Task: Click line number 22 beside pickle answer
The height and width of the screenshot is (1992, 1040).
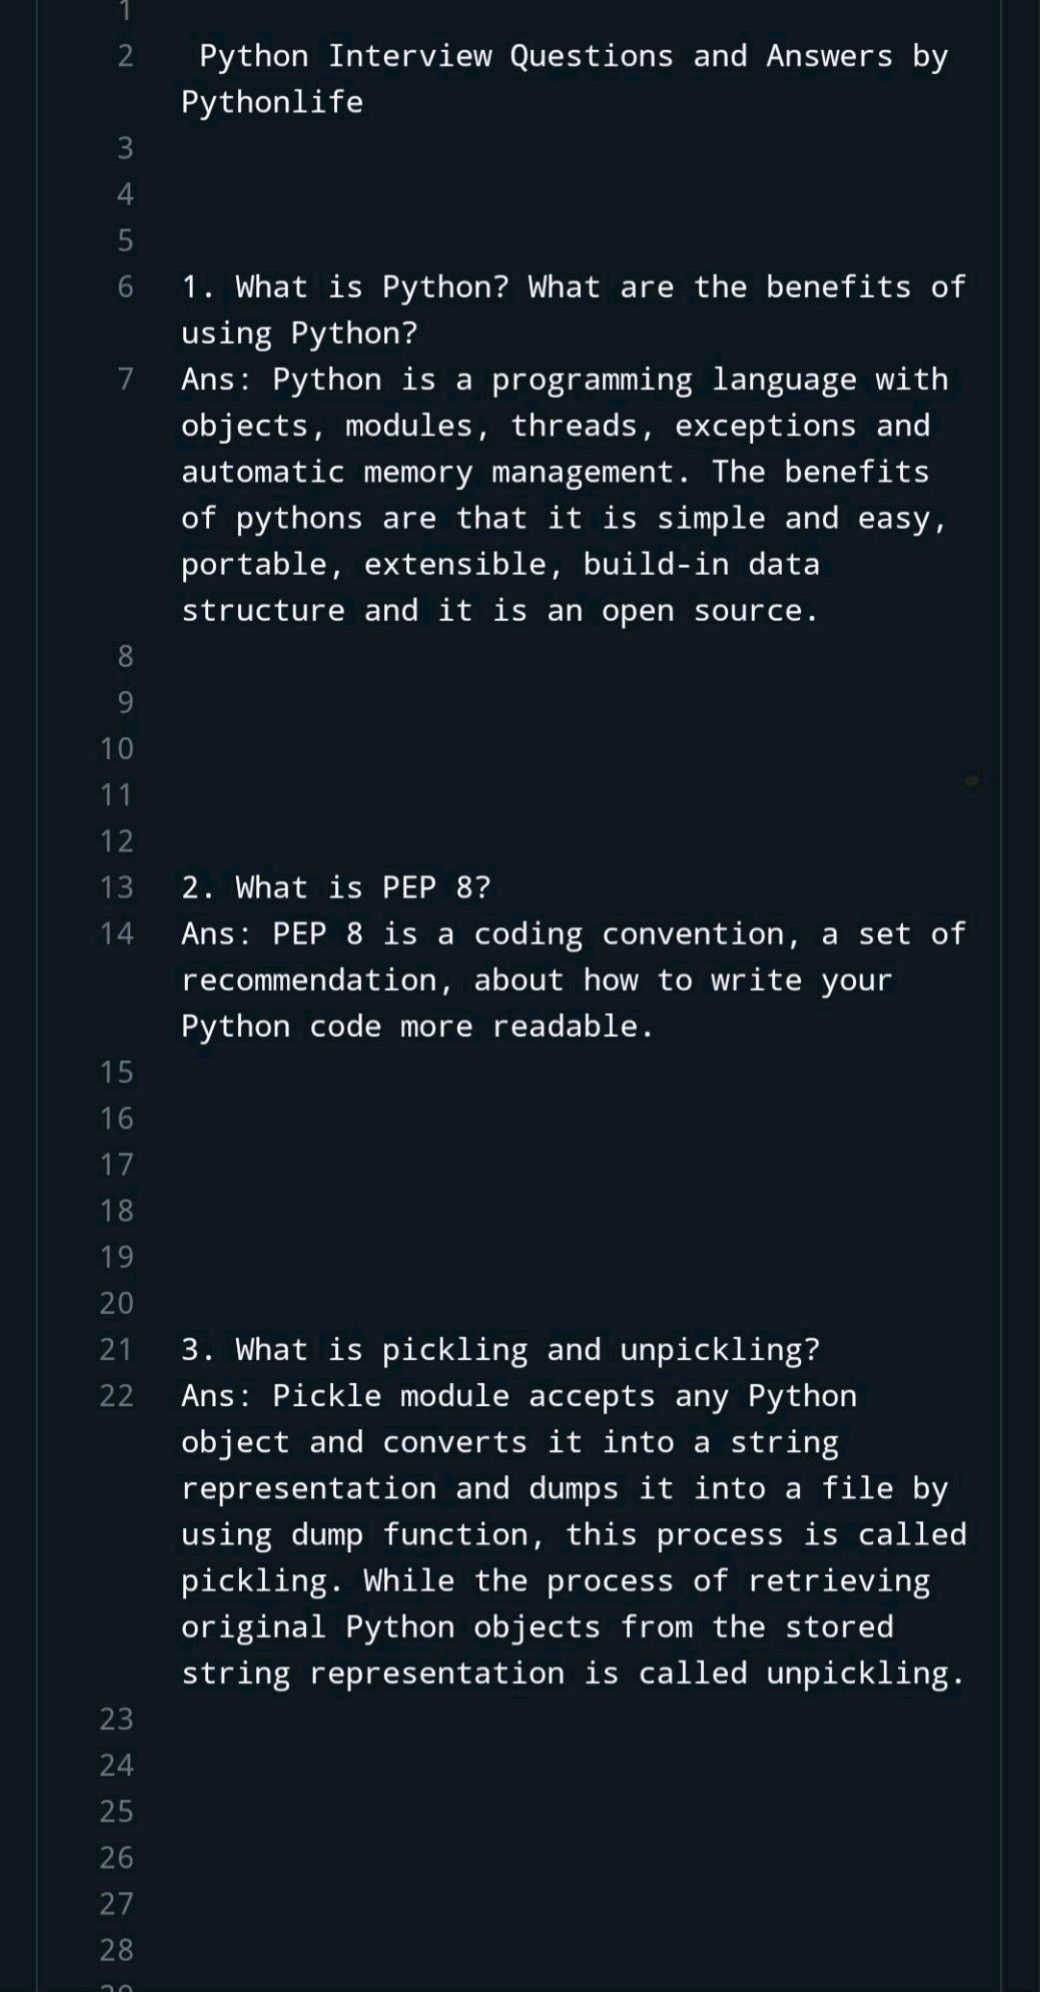Action: [116, 1395]
